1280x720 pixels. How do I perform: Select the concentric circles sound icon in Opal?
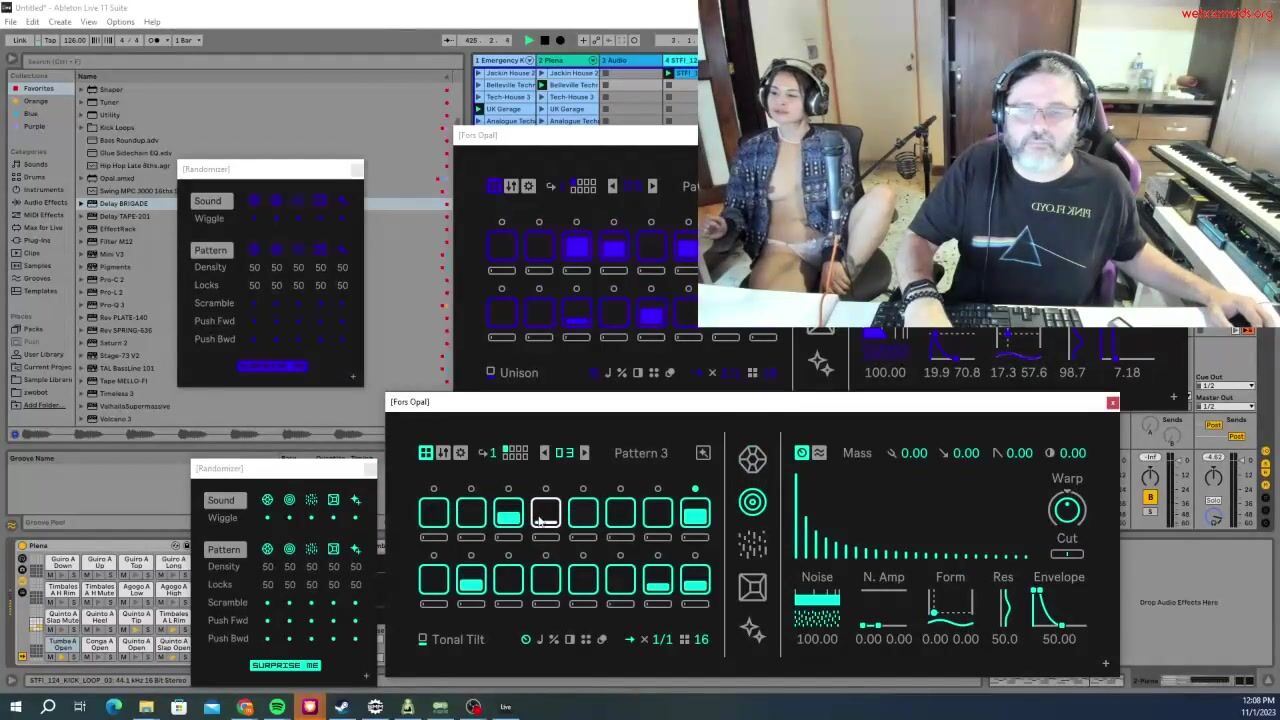click(x=752, y=502)
